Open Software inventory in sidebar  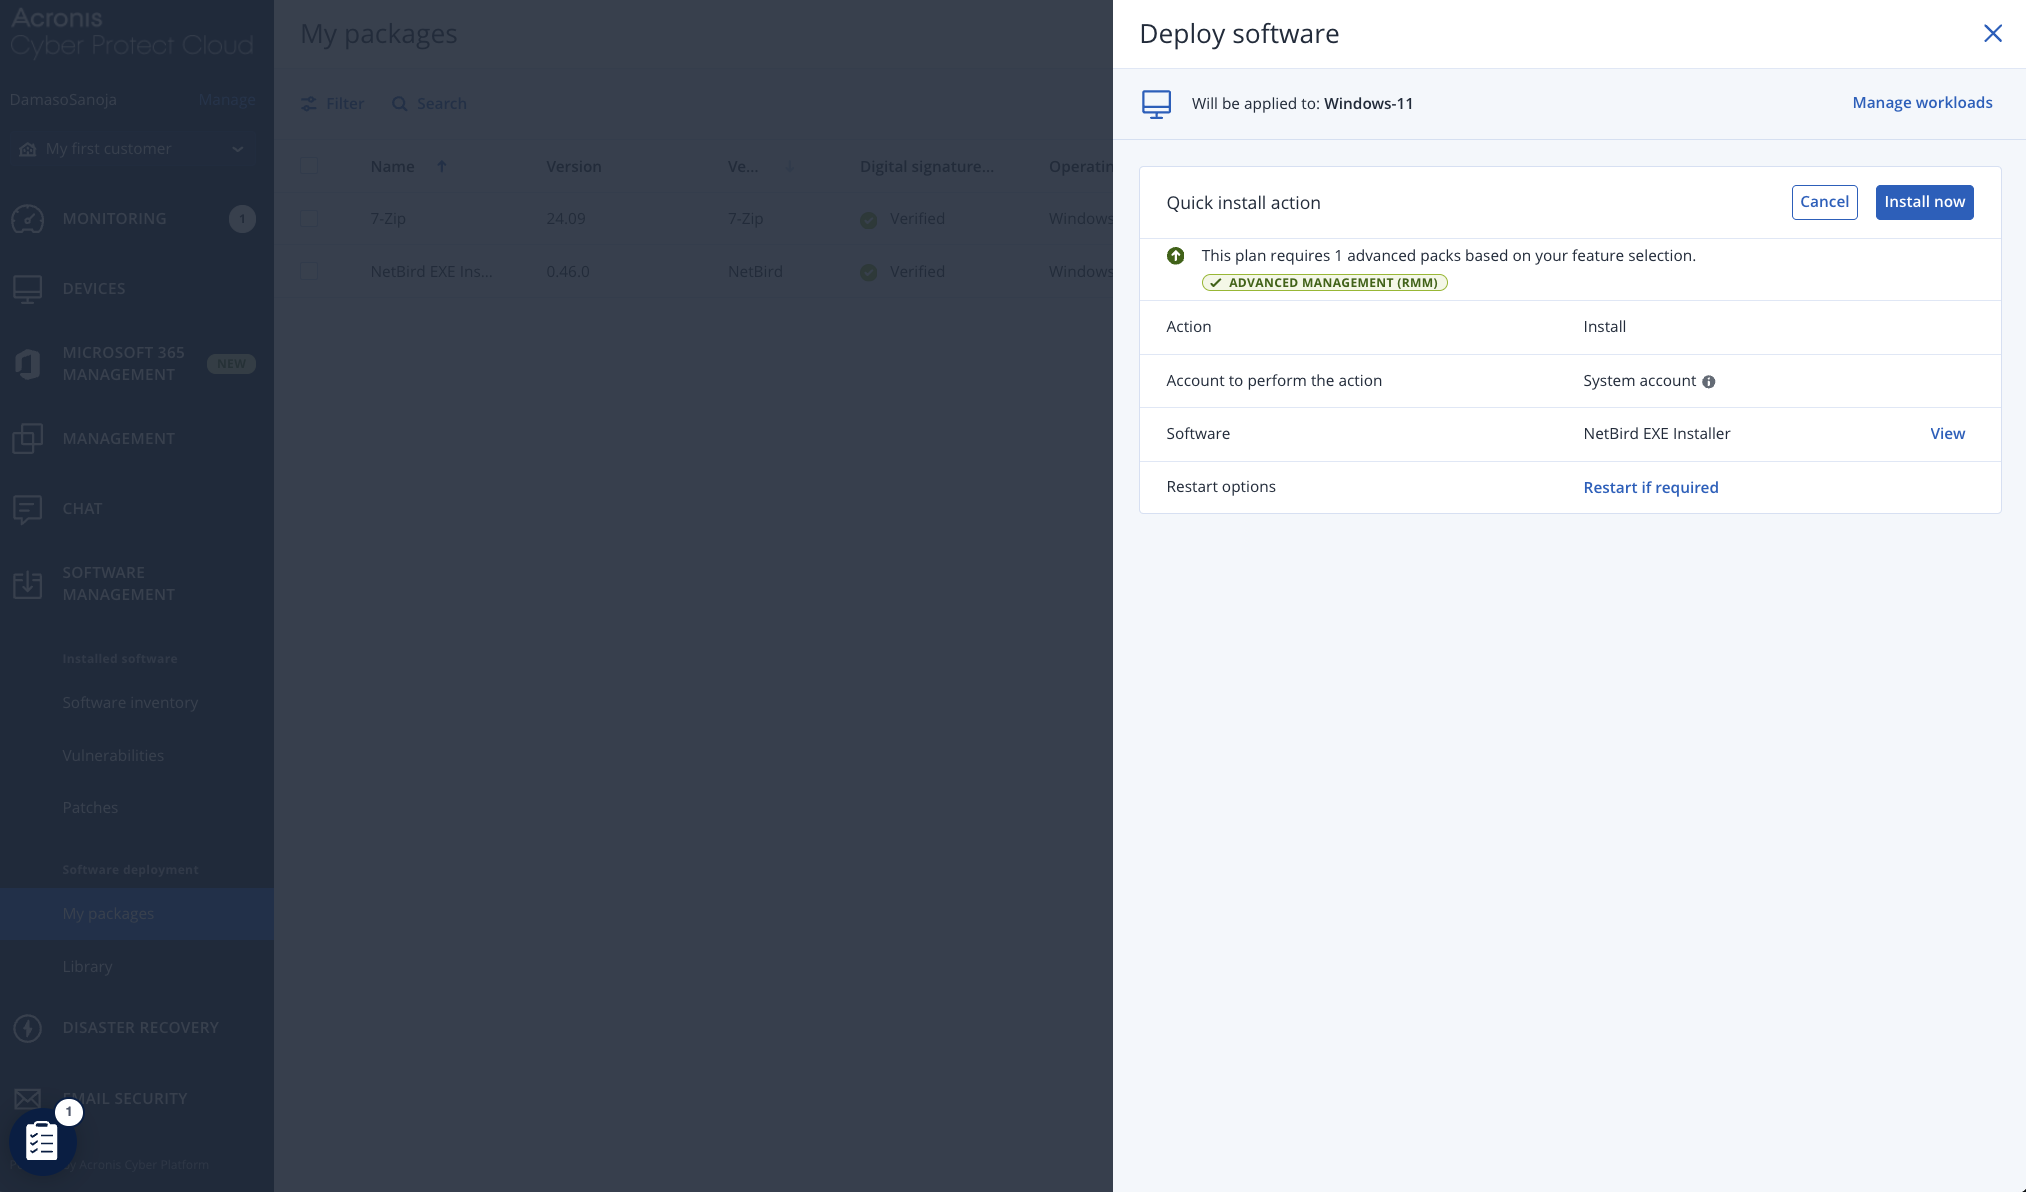pyautogui.click(x=130, y=703)
